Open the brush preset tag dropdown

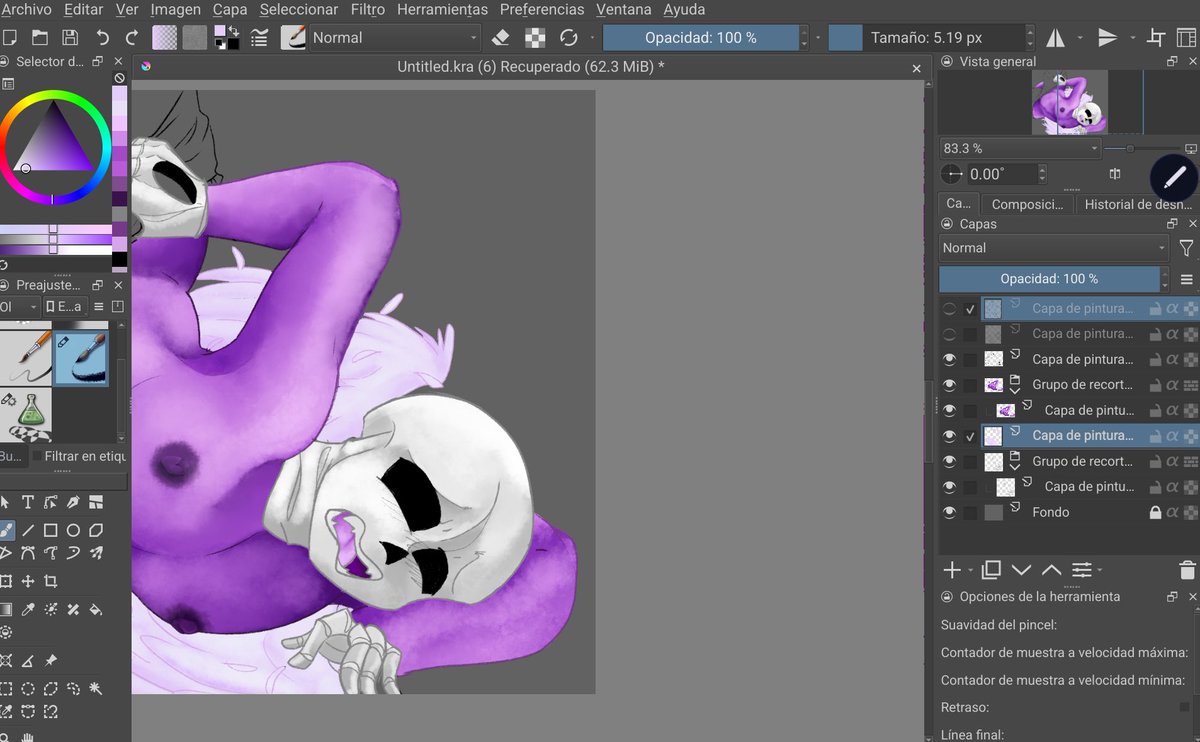tap(19, 307)
